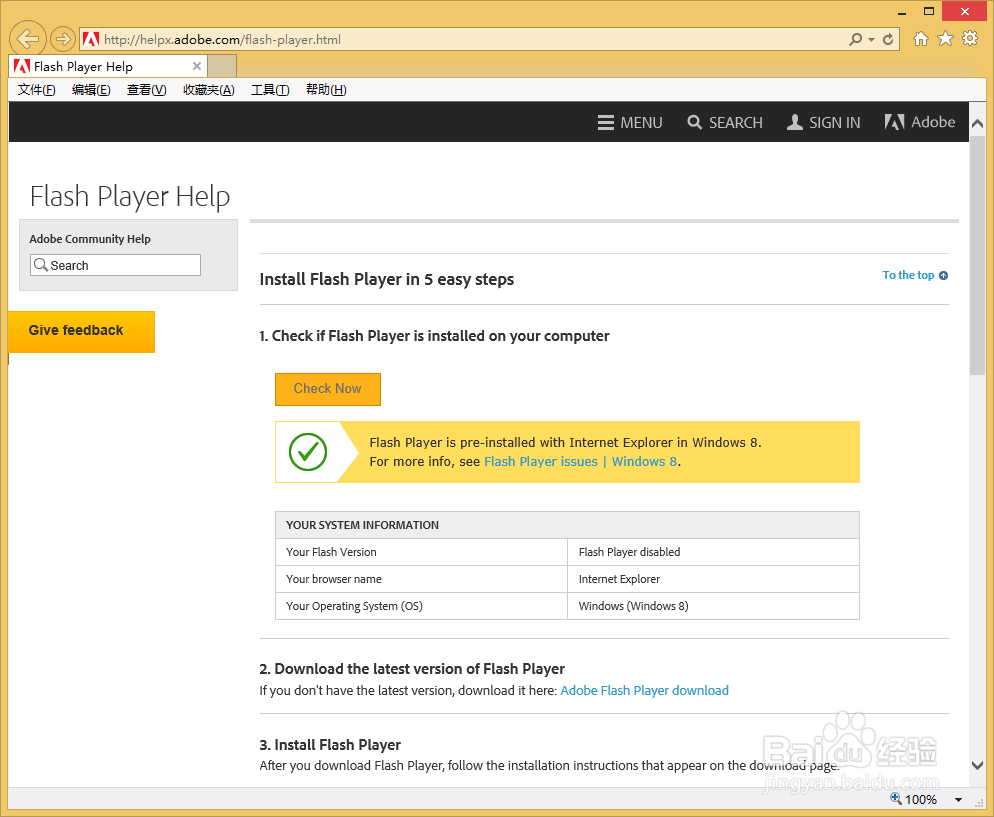The width and height of the screenshot is (994, 817).
Task: Click the scrollbar down arrow
Action: coord(977,766)
